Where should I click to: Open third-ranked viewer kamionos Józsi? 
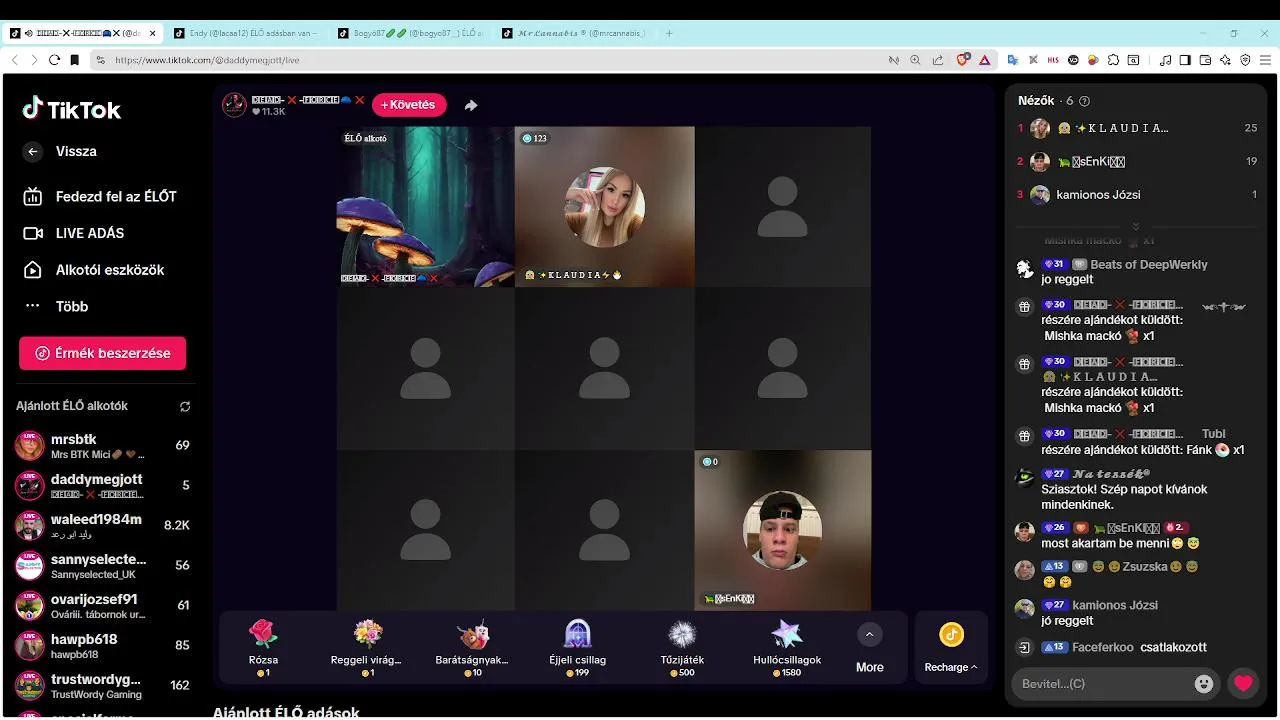(x=1137, y=195)
